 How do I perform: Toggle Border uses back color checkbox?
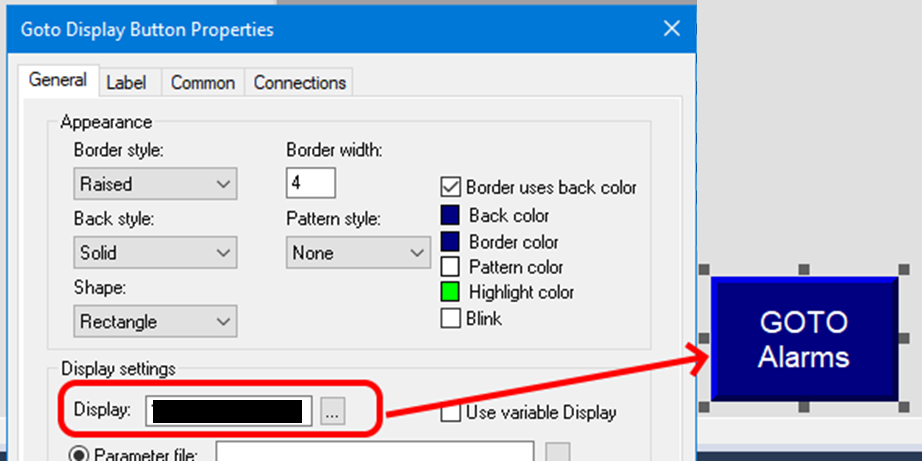pos(450,187)
